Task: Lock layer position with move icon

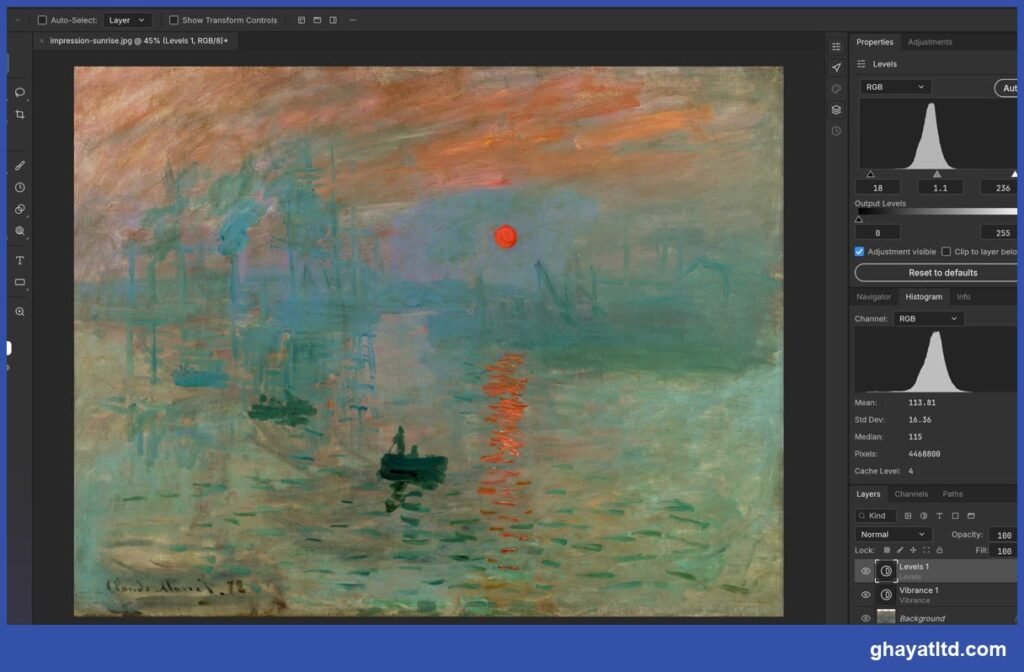Action: point(913,550)
